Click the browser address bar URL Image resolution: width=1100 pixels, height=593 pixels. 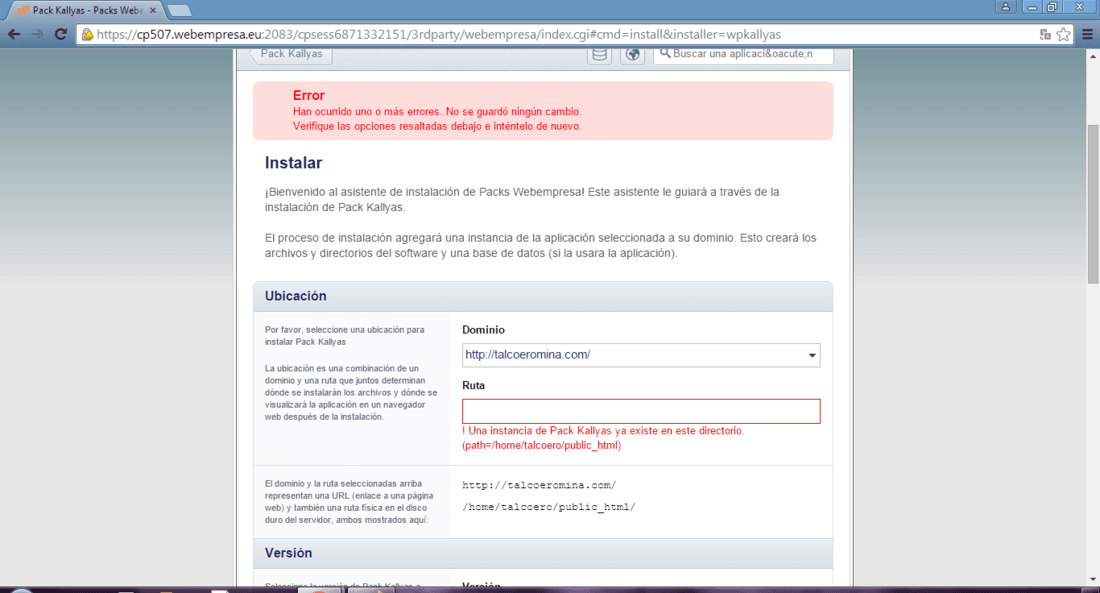tap(438, 34)
